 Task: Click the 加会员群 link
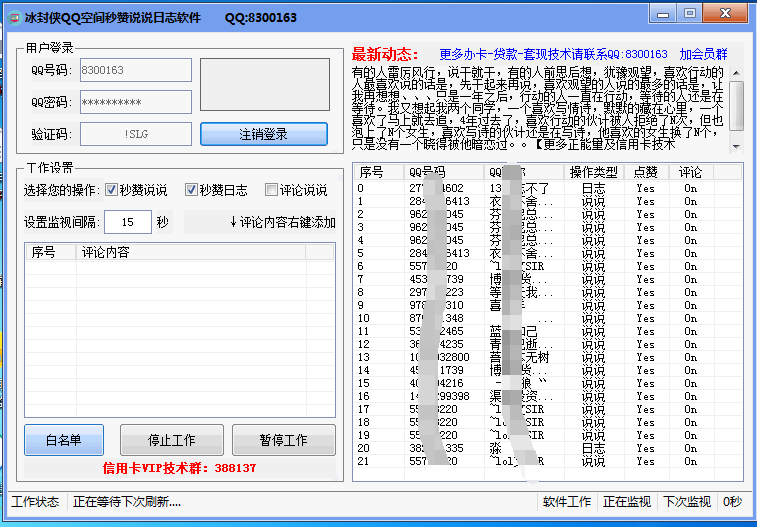click(x=703, y=54)
